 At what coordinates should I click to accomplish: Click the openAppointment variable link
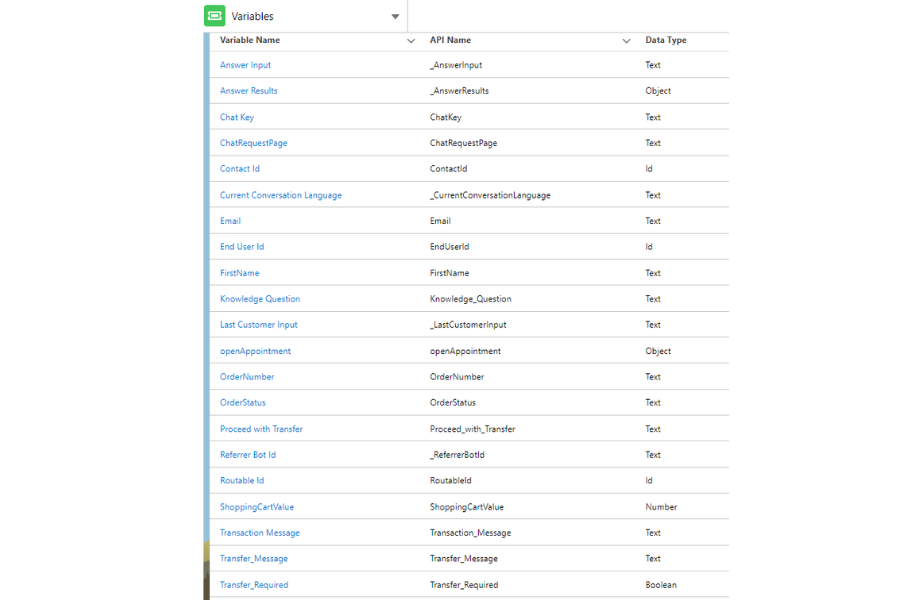[255, 351]
